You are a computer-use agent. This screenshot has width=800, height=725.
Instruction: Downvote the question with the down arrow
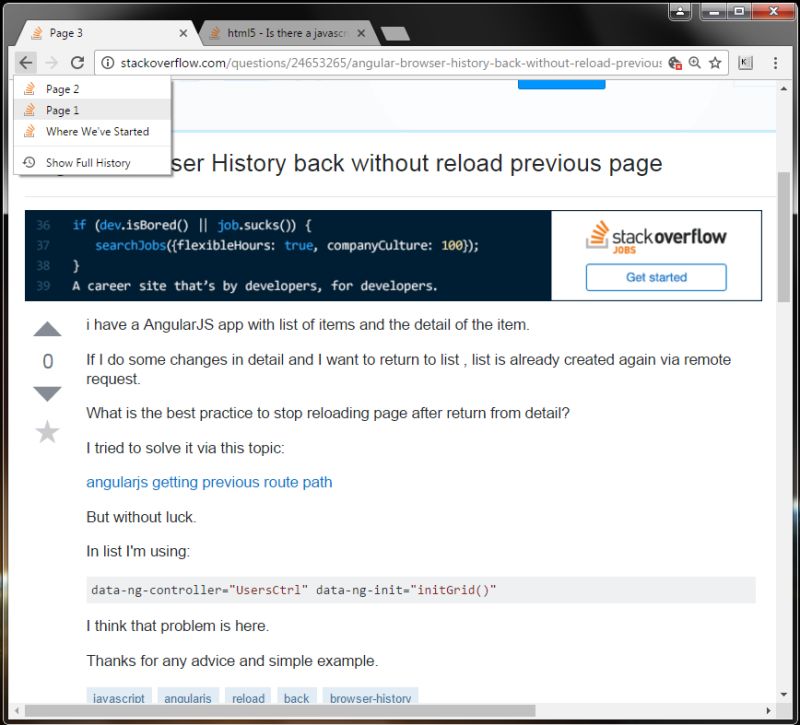click(x=47, y=393)
